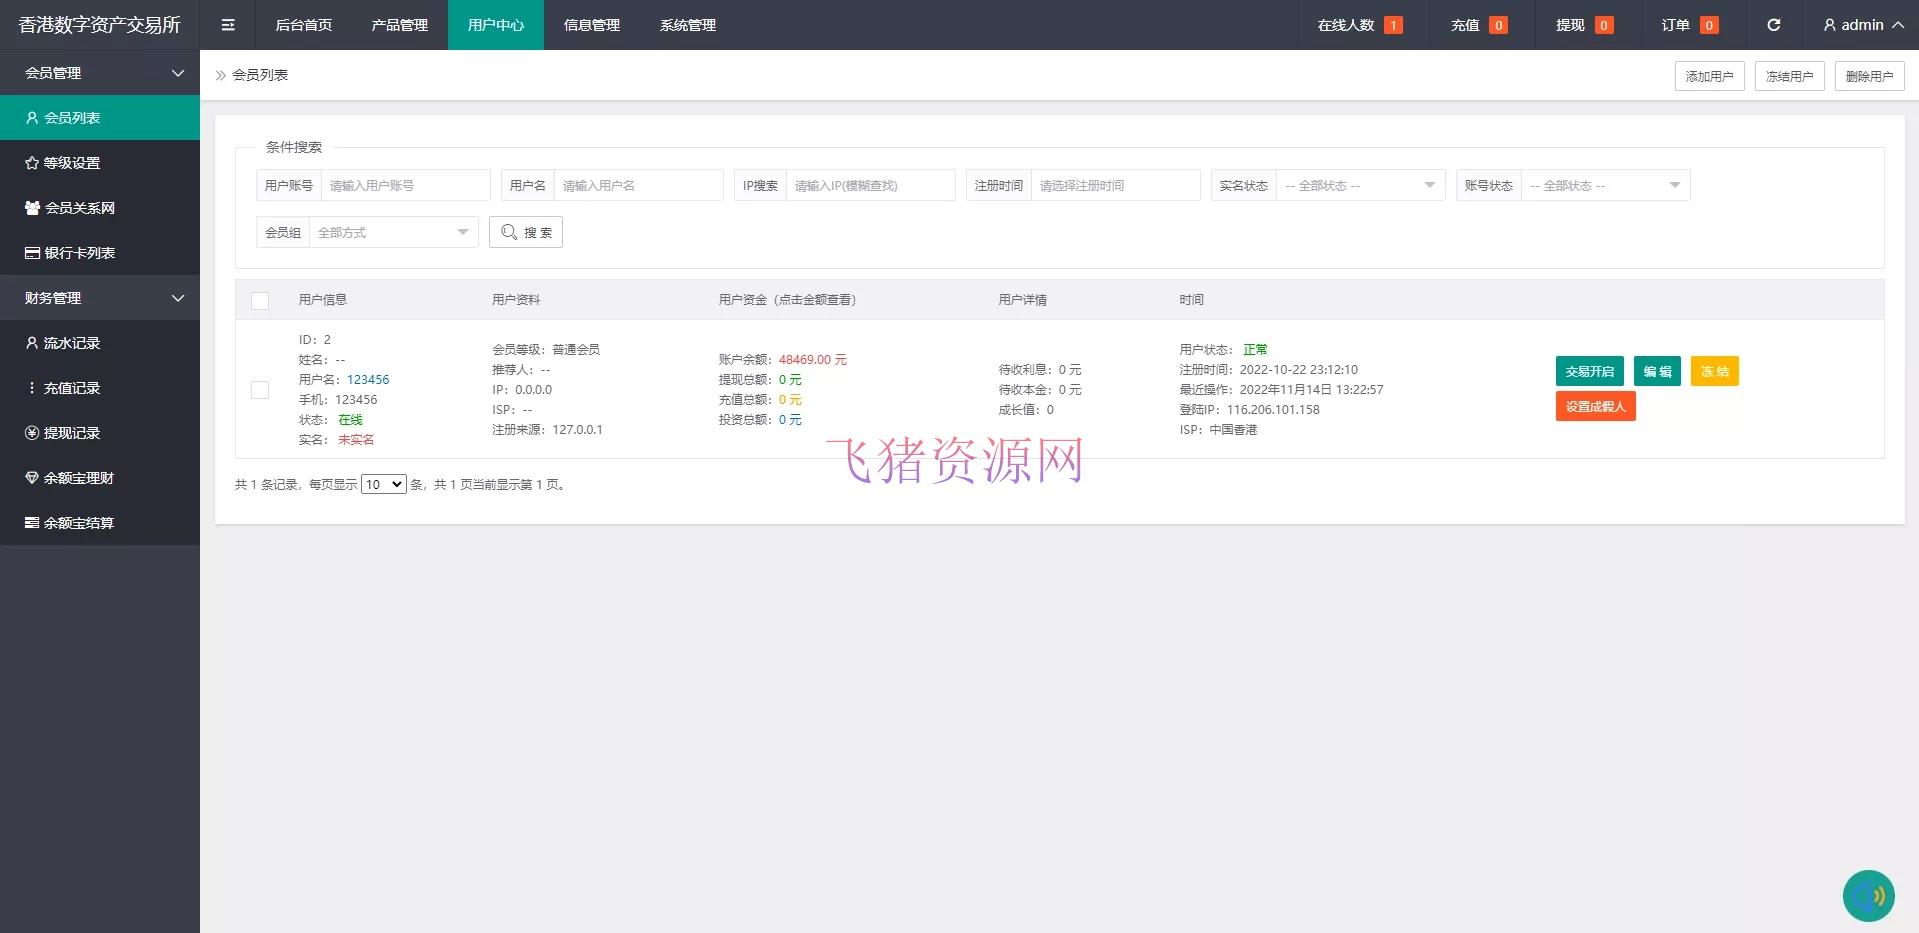This screenshot has width=1919, height=933.
Task: Click the floating chat bubble bottom right
Action: [1868, 895]
